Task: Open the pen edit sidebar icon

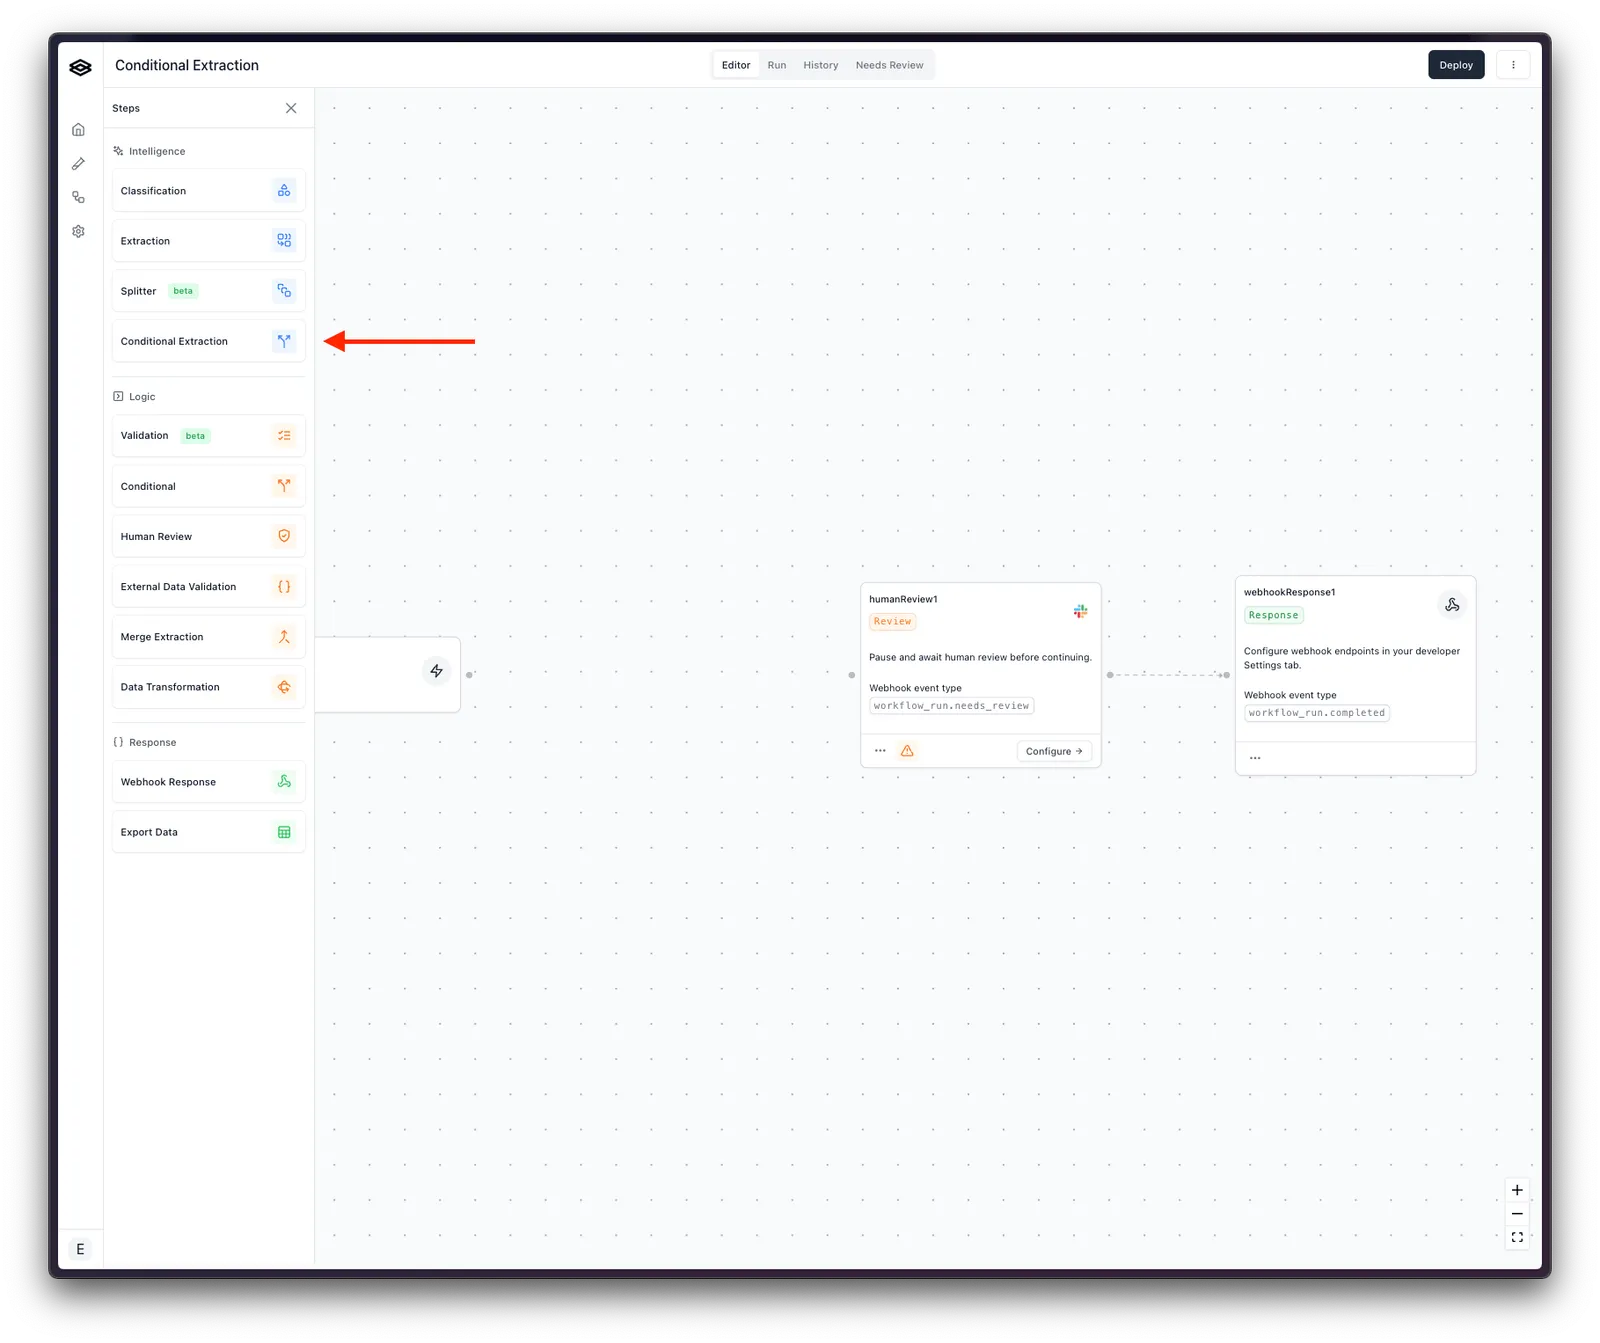Action: [x=78, y=164]
